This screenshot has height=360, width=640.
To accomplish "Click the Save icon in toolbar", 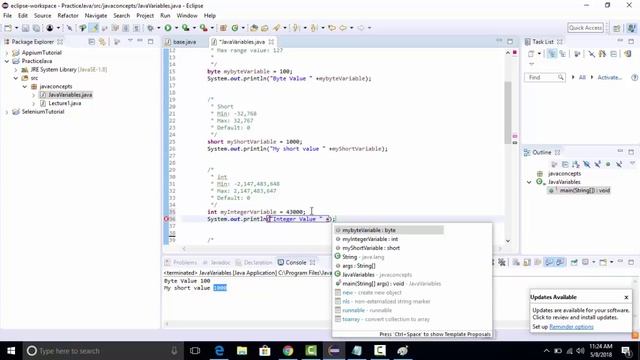I will [x=25, y=28].
